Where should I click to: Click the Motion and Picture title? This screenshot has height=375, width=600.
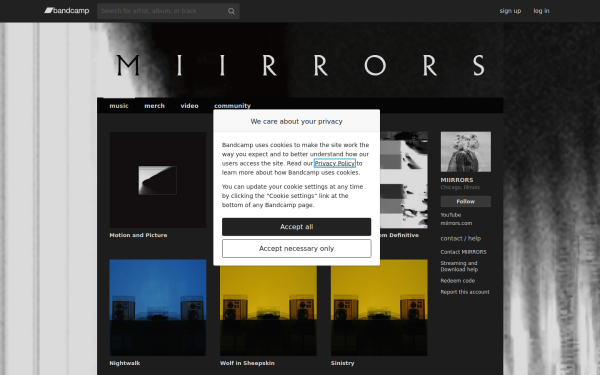coord(138,235)
